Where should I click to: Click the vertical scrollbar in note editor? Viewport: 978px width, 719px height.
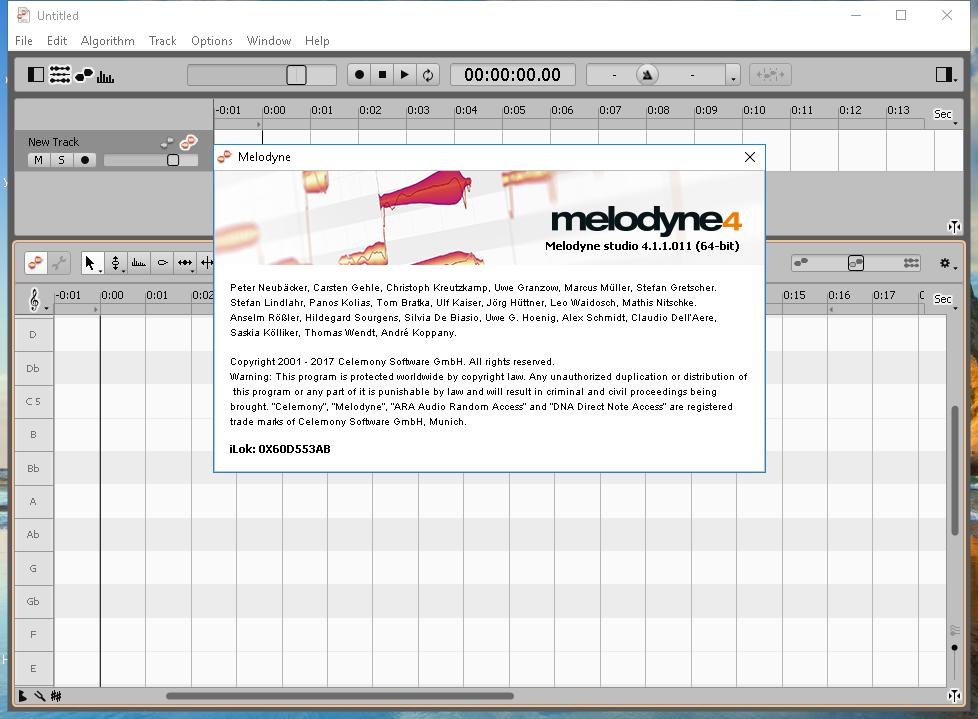(955, 470)
